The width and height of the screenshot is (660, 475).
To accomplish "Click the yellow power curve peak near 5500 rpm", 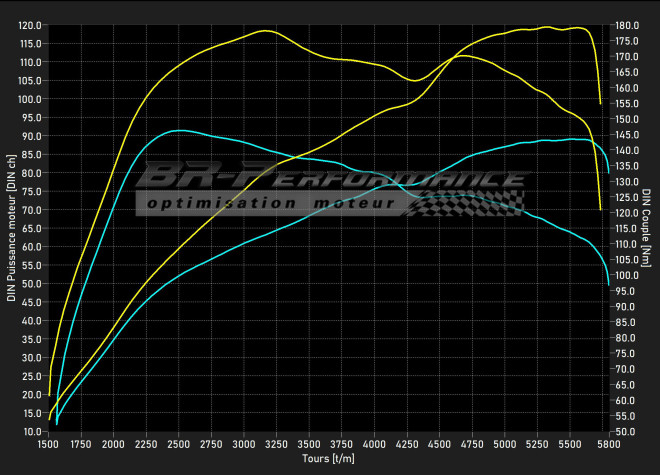I will (547, 27).
